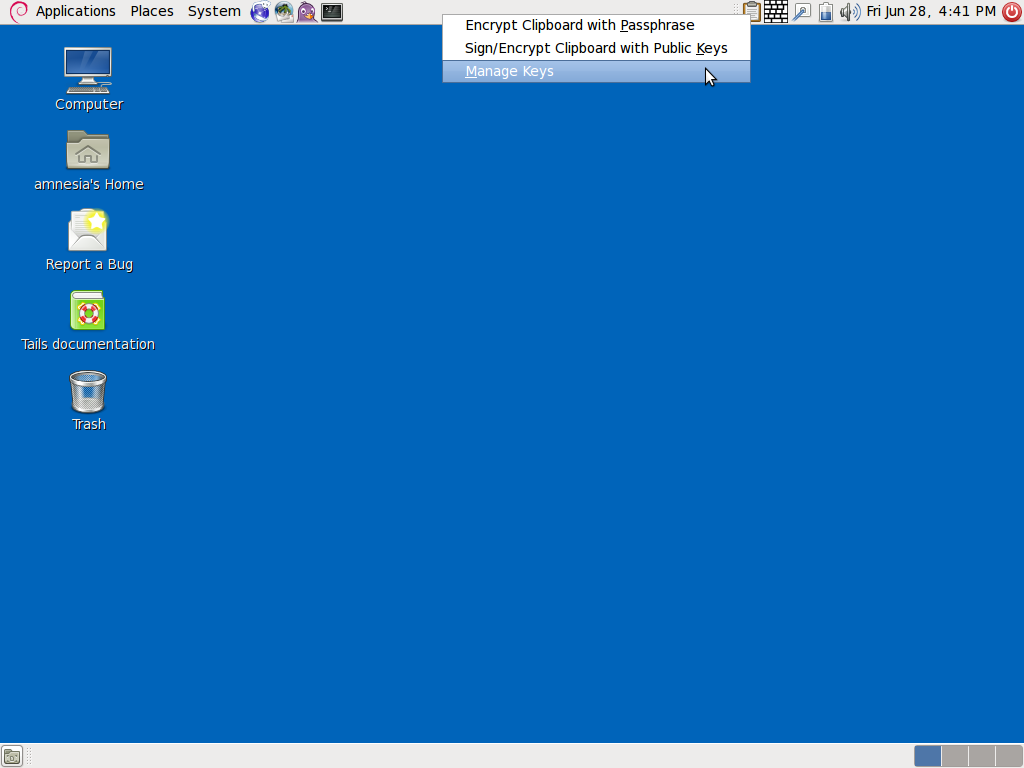Viewport: 1024px width, 768px height.
Task: Switch to the second workspace
Action: click(x=955, y=756)
